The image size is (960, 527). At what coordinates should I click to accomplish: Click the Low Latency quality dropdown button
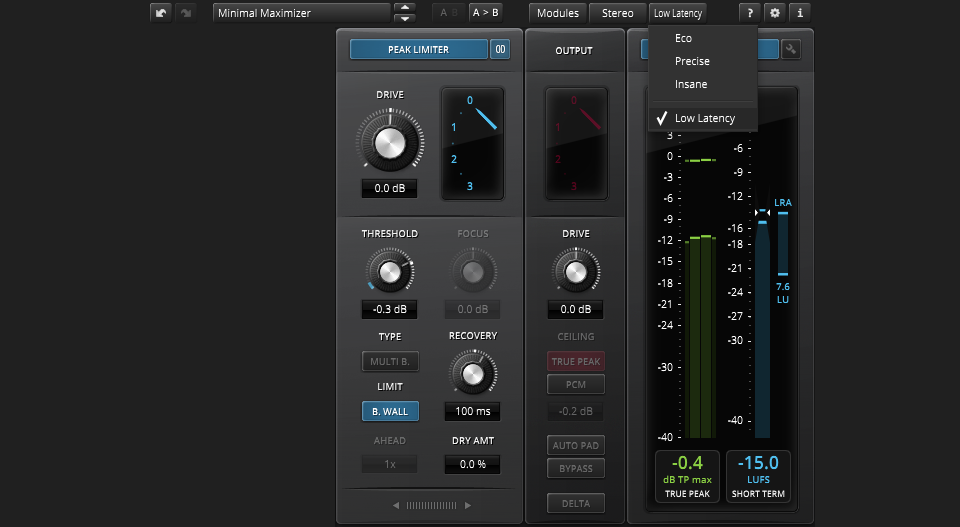tap(678, 13)
